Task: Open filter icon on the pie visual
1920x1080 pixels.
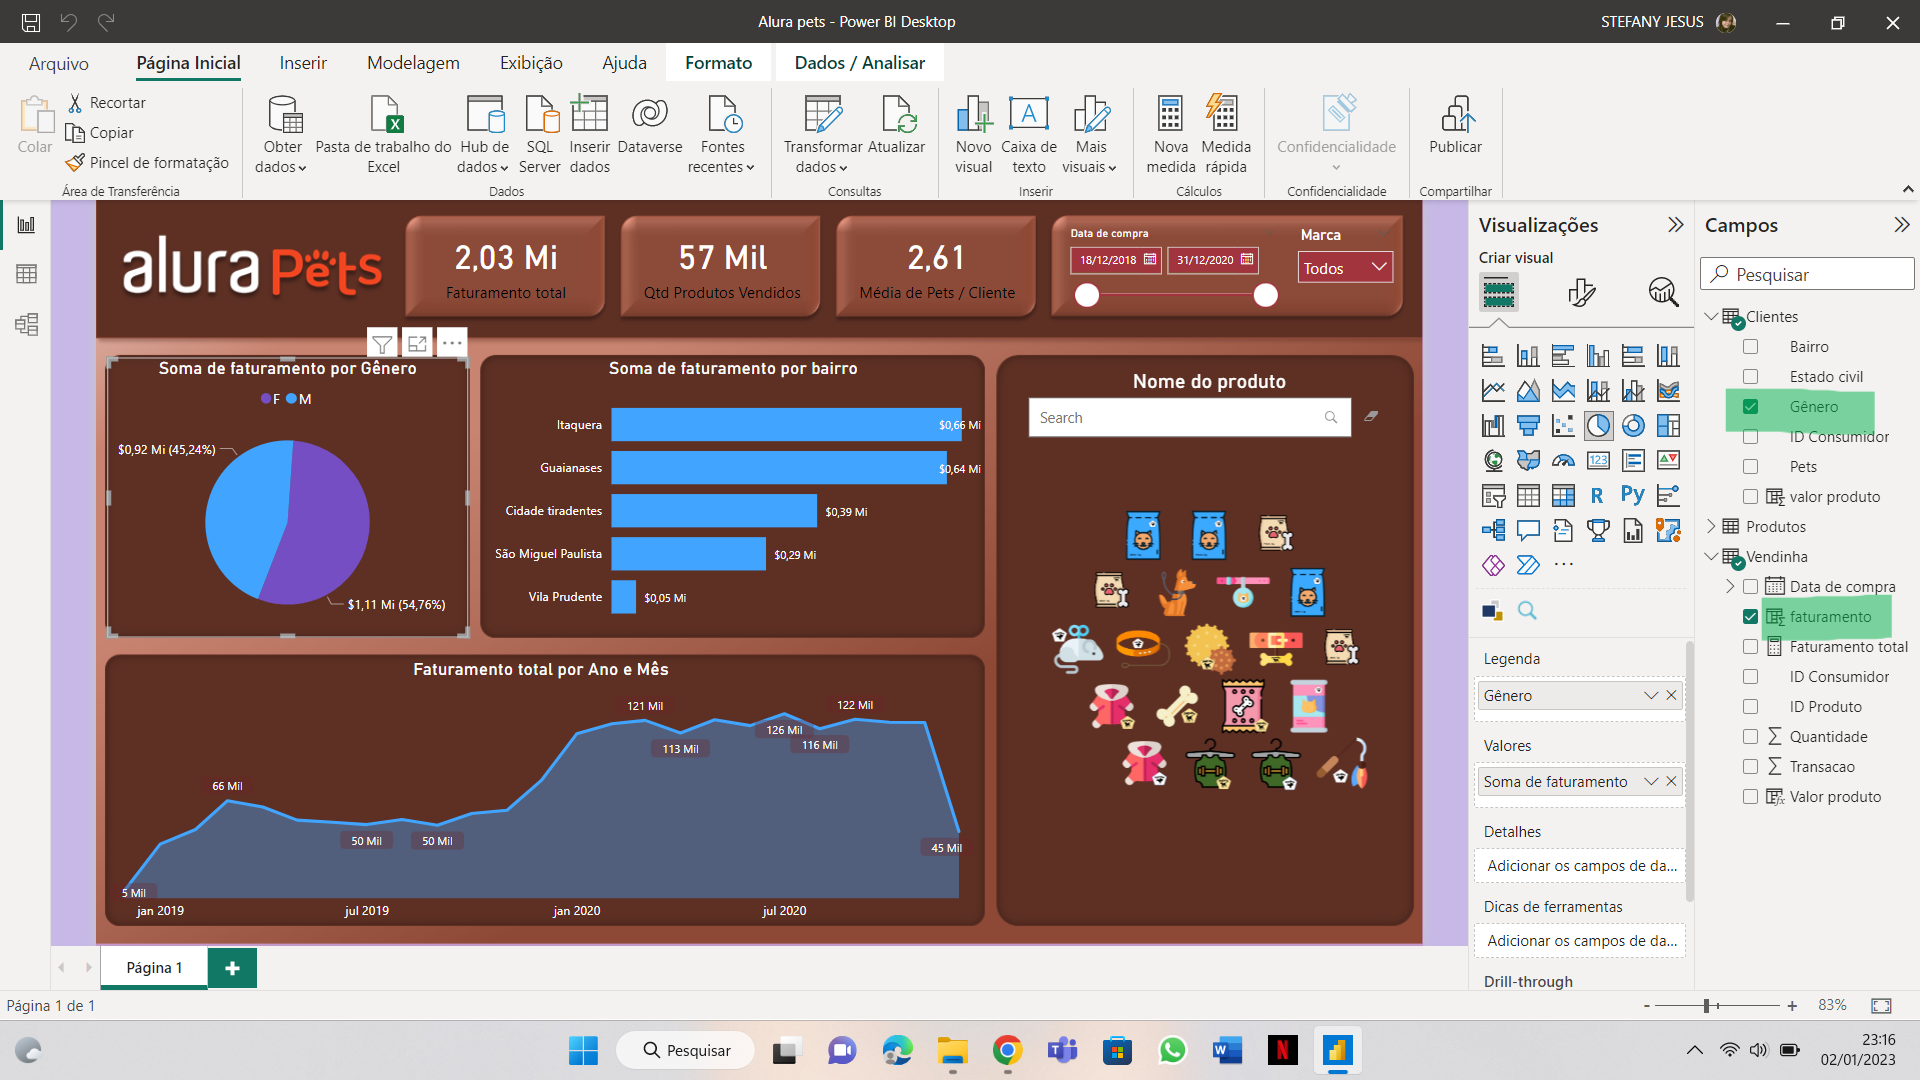Action: coord(382,343)
